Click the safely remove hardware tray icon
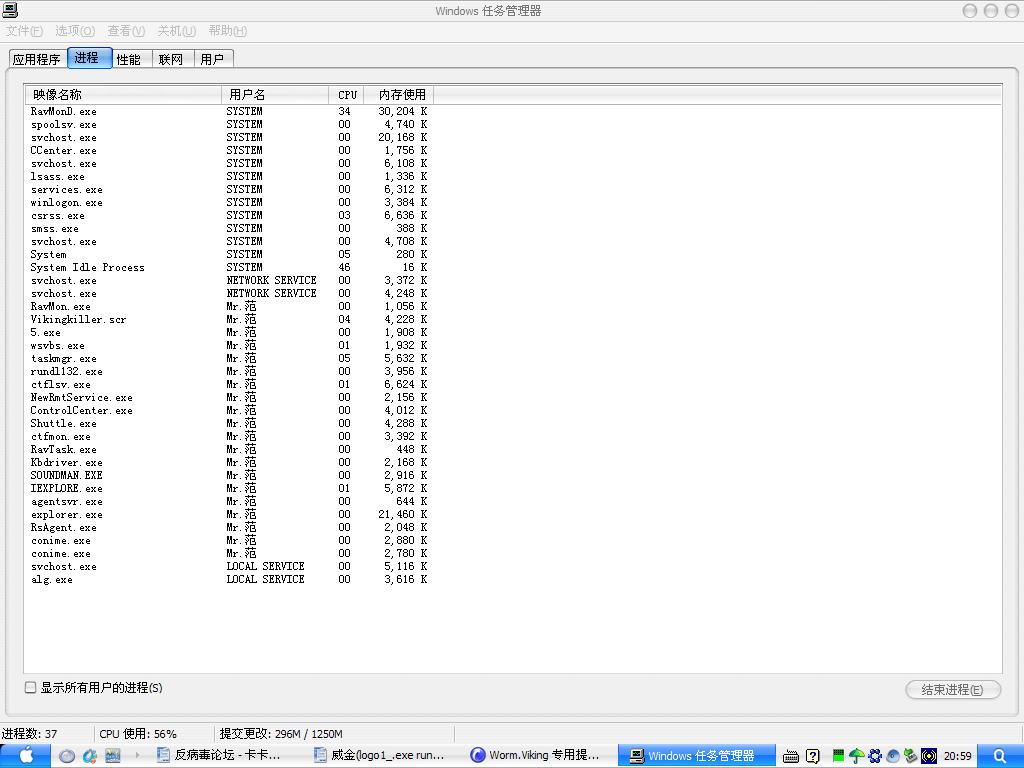 pyautogui.click(x=910, y=756)
